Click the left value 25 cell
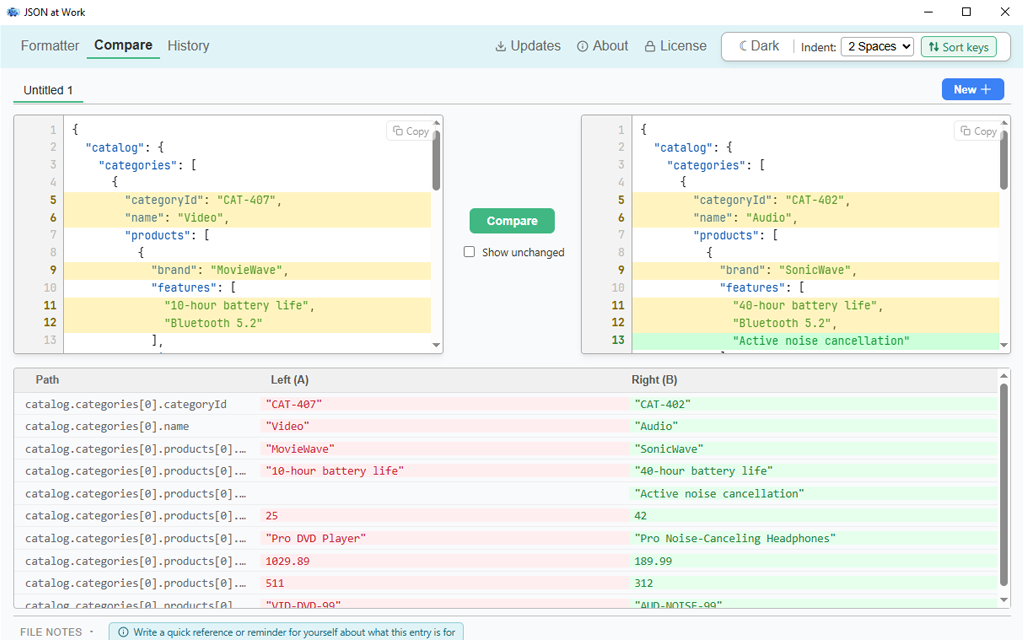Screen dimensions: 1024x640 click(x=444, y=516)
